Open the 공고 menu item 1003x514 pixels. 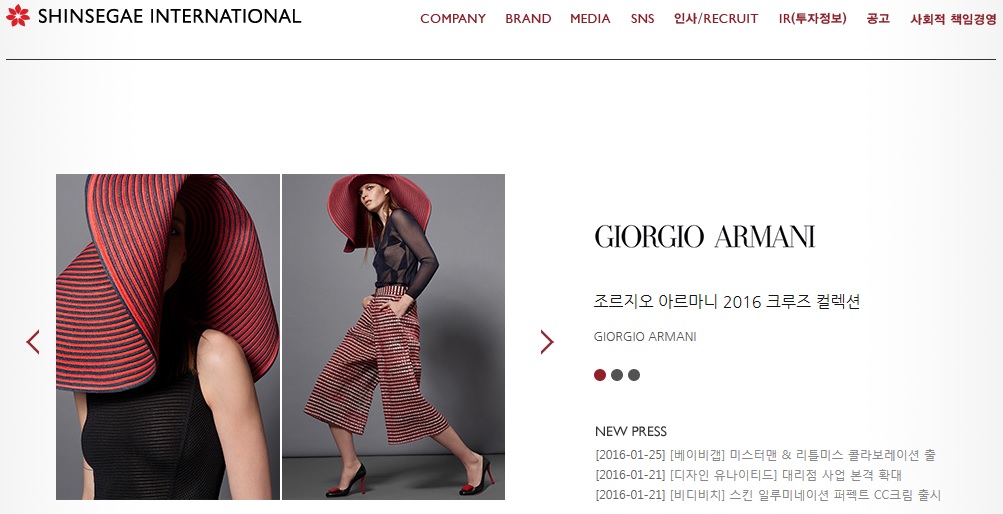[x=878, y=19]
